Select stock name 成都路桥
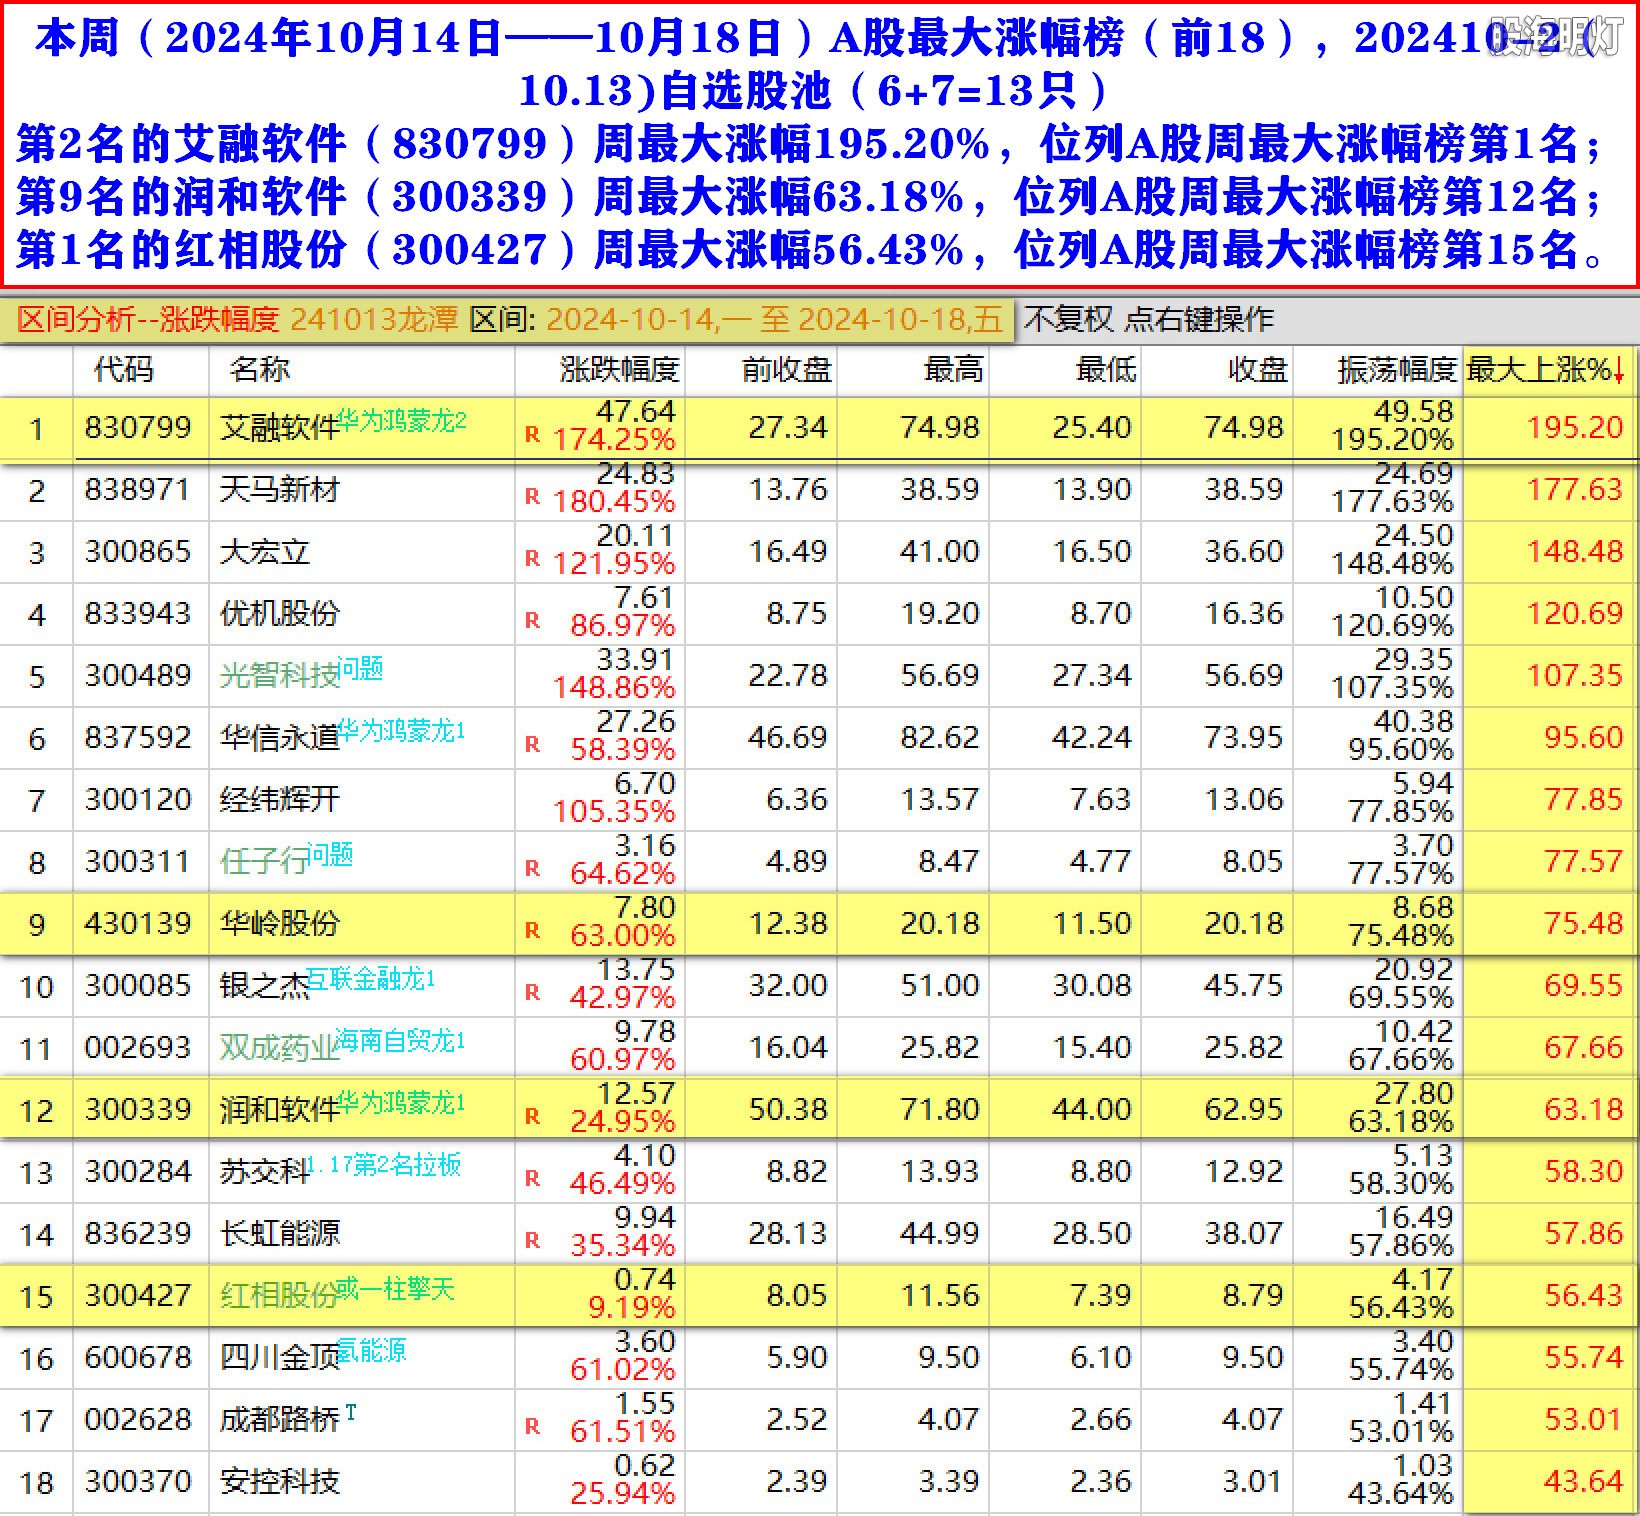The height and width of the screenshot is (1516, 1640). (x=280, y=1420)
